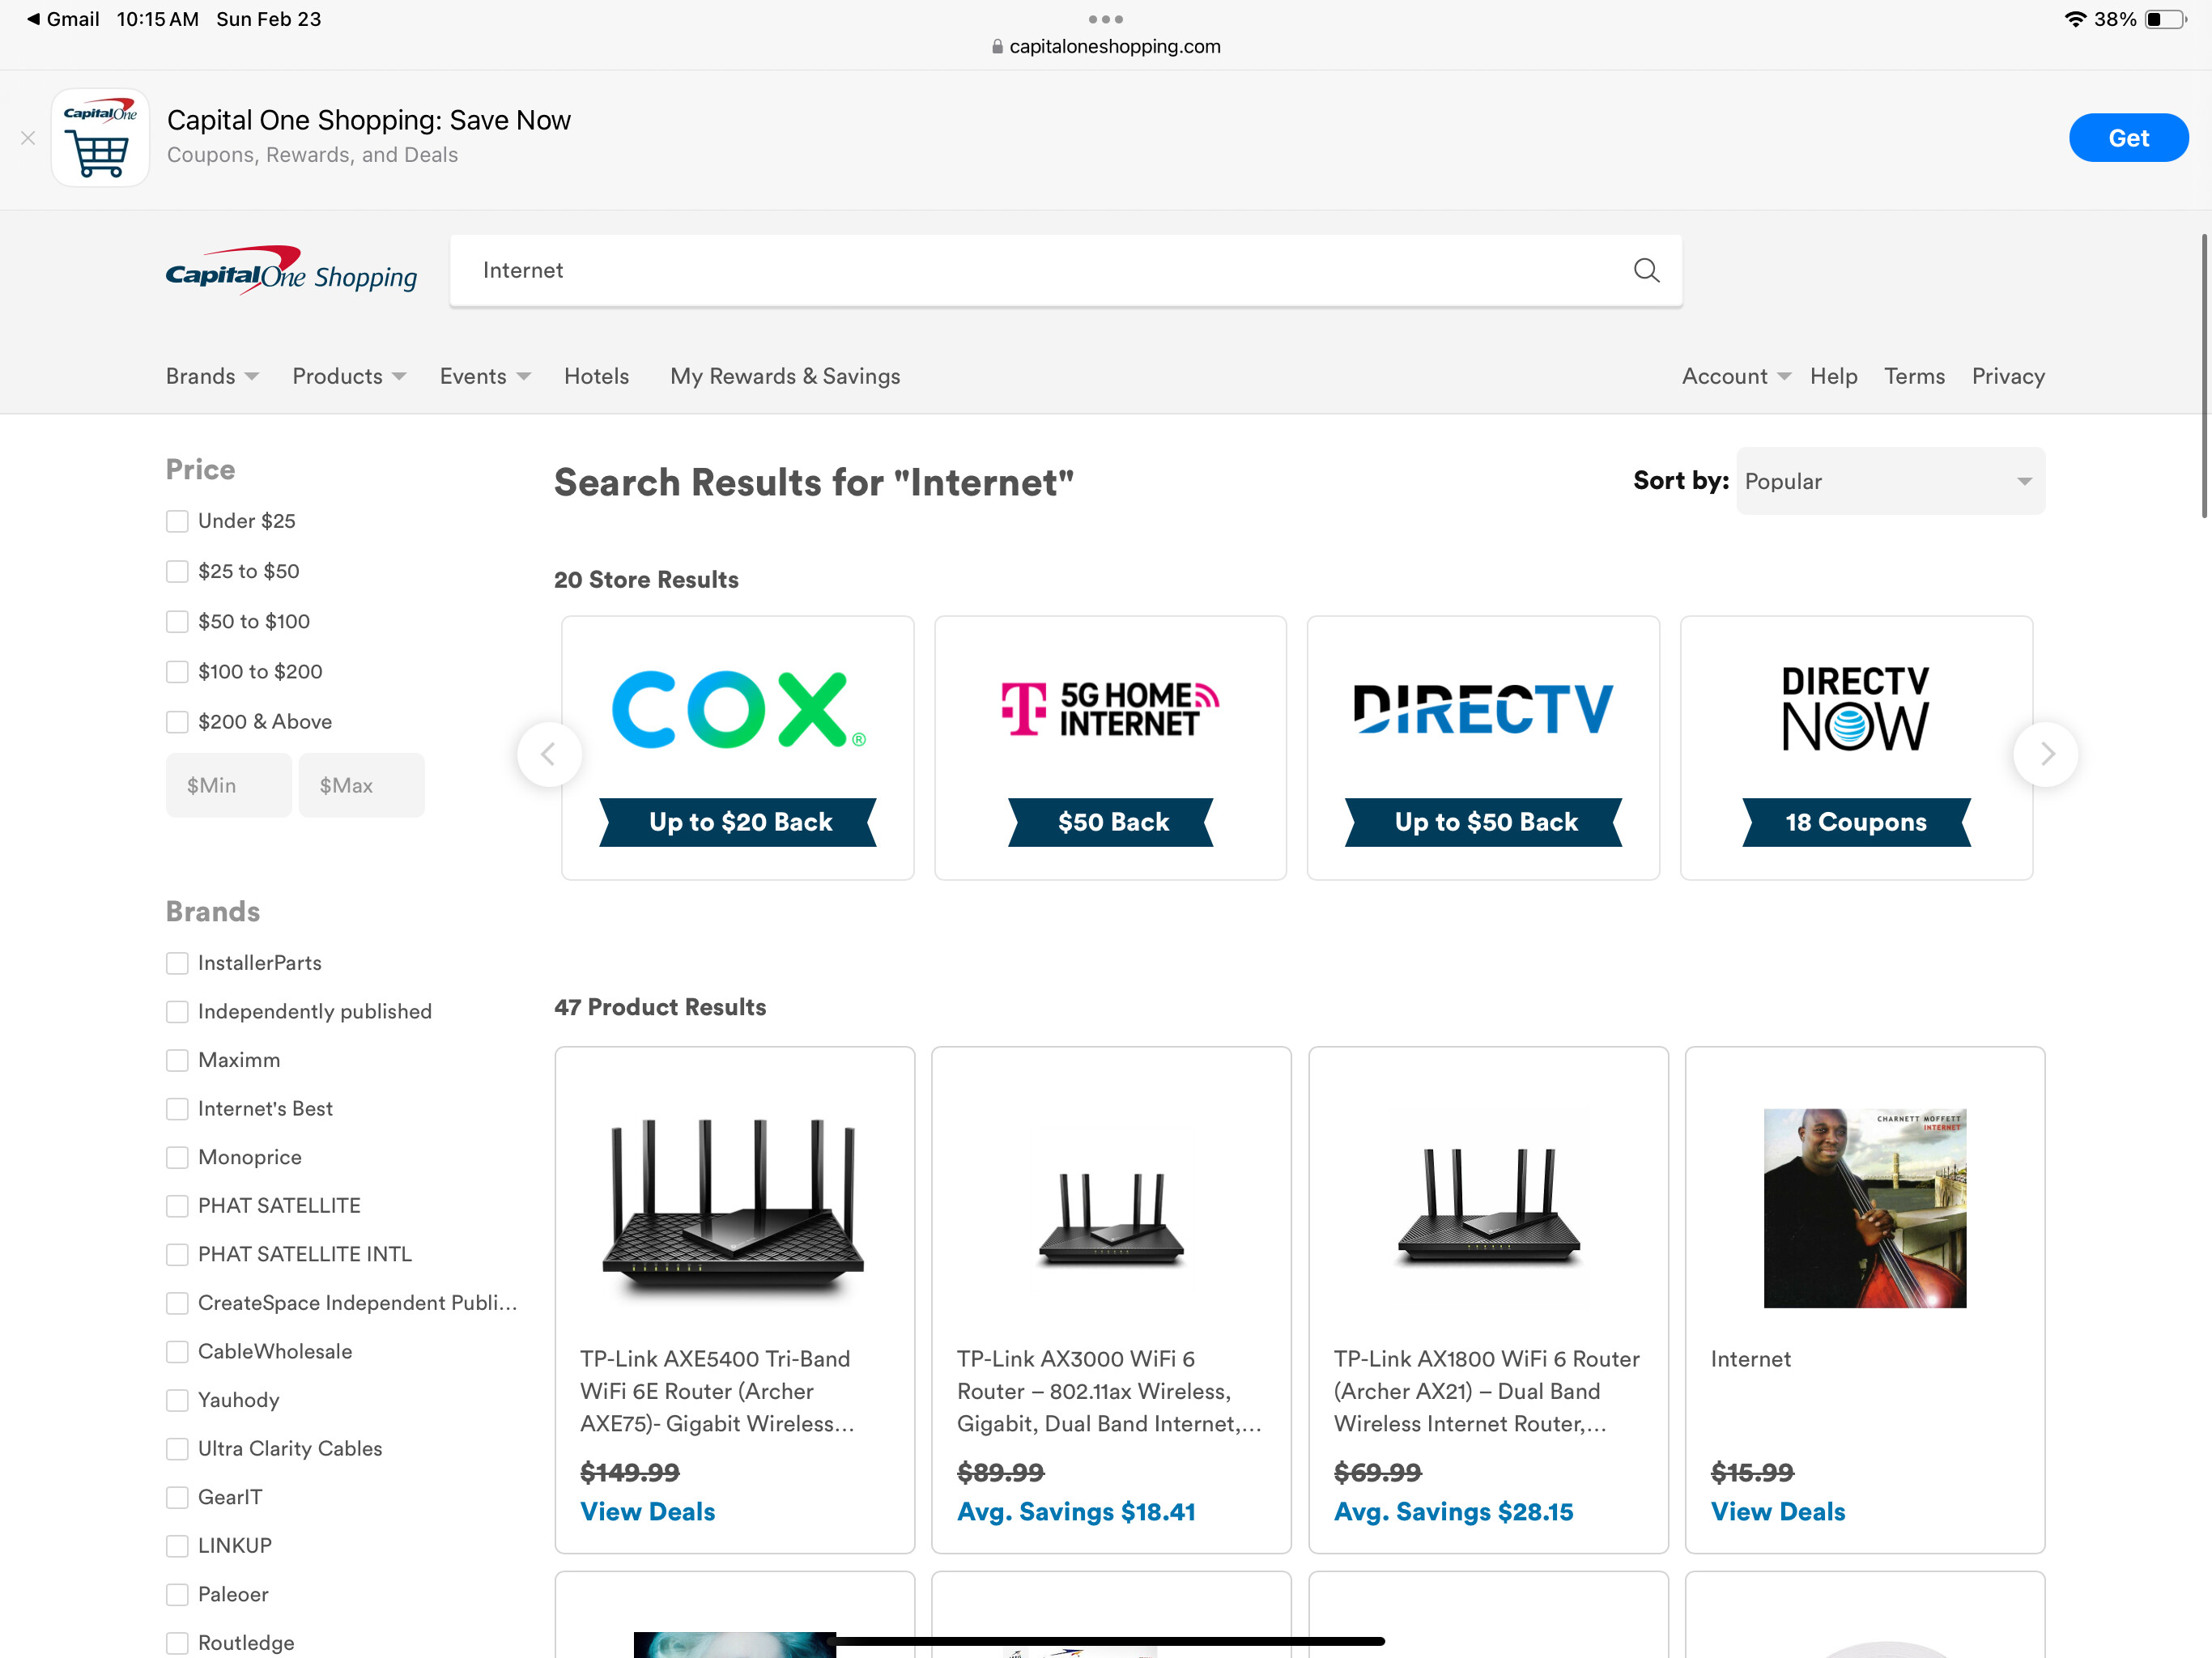
Task: Open the DIRECTV store card
Action: tap(1483, 748)
